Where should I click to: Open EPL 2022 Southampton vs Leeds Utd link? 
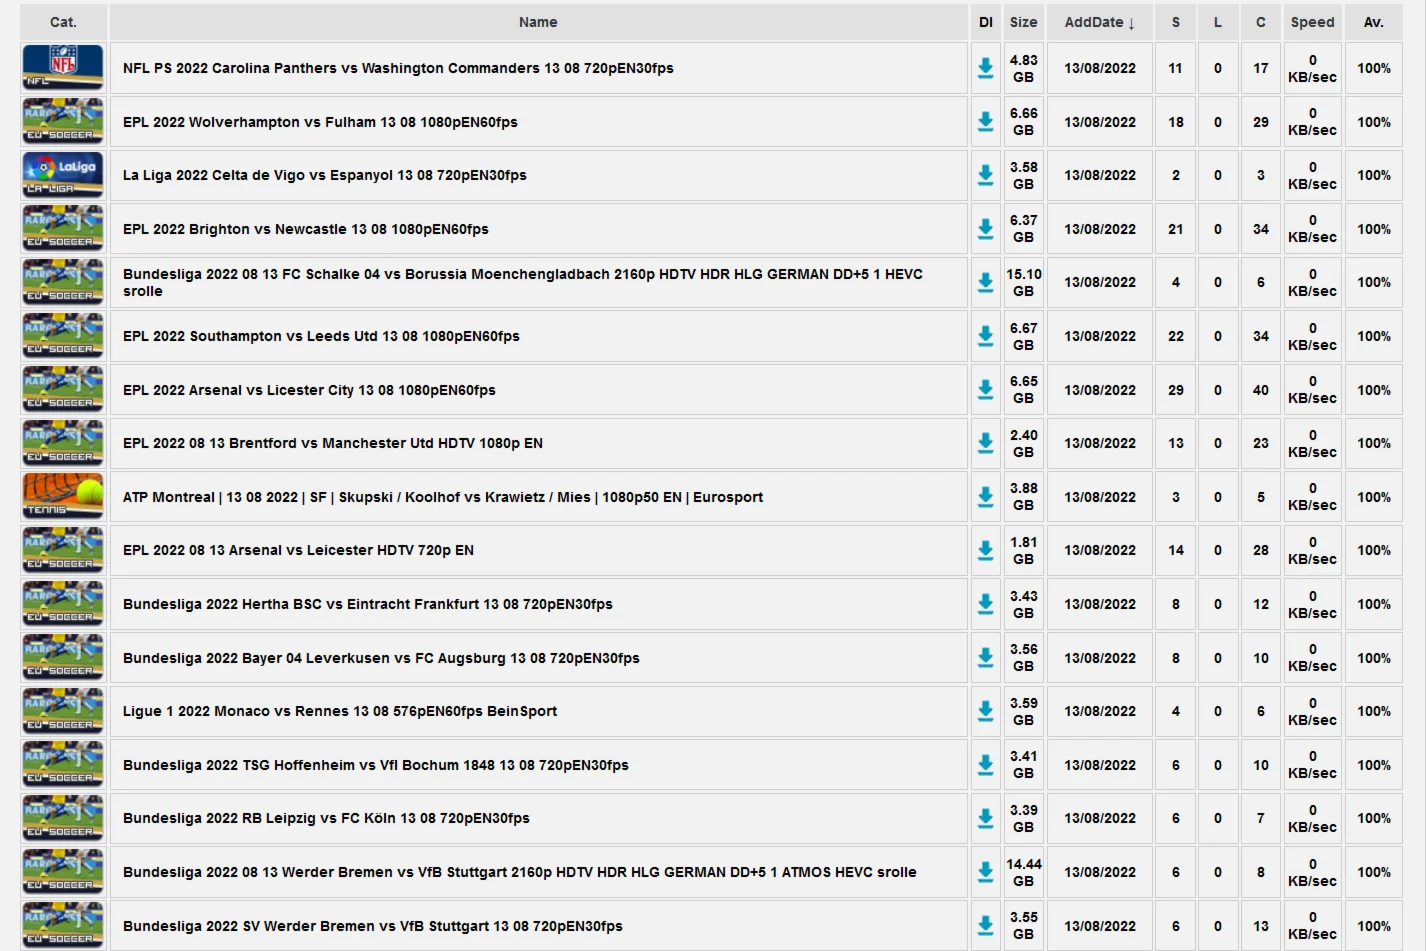pos(321,336)
